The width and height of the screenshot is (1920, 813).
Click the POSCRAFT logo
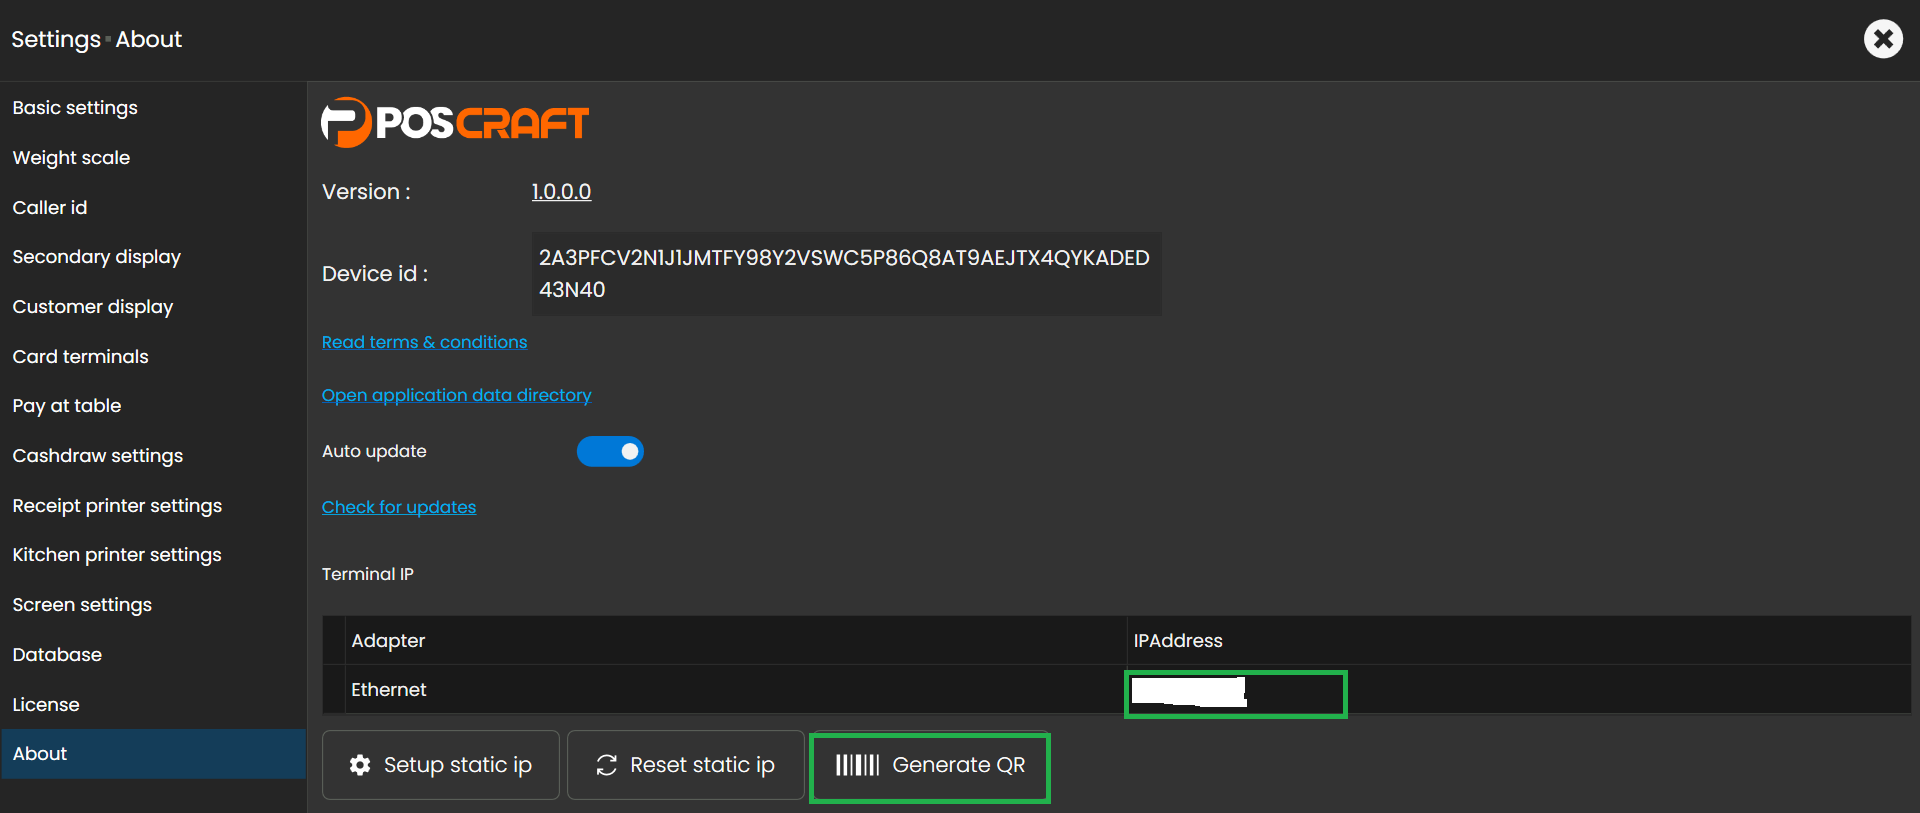pyautogui.click(x=455, y=123)
